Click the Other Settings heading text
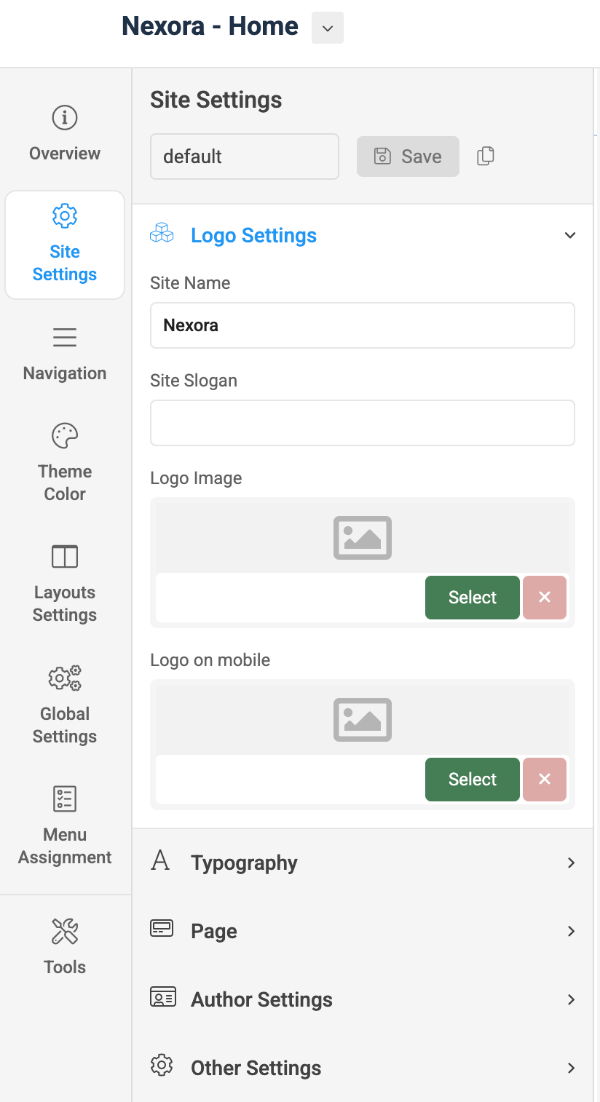600x1102 pixels. [x=256, y=1068]
